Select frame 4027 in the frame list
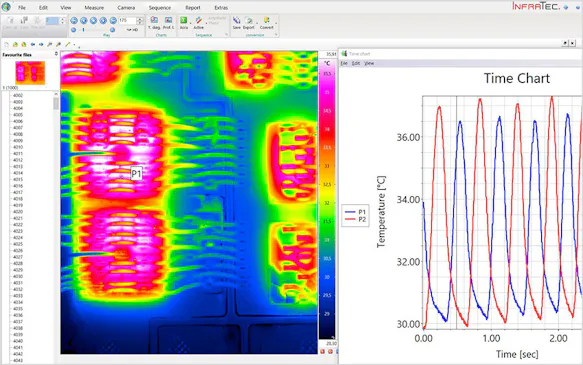583x365 pixels. click(18, 257)
